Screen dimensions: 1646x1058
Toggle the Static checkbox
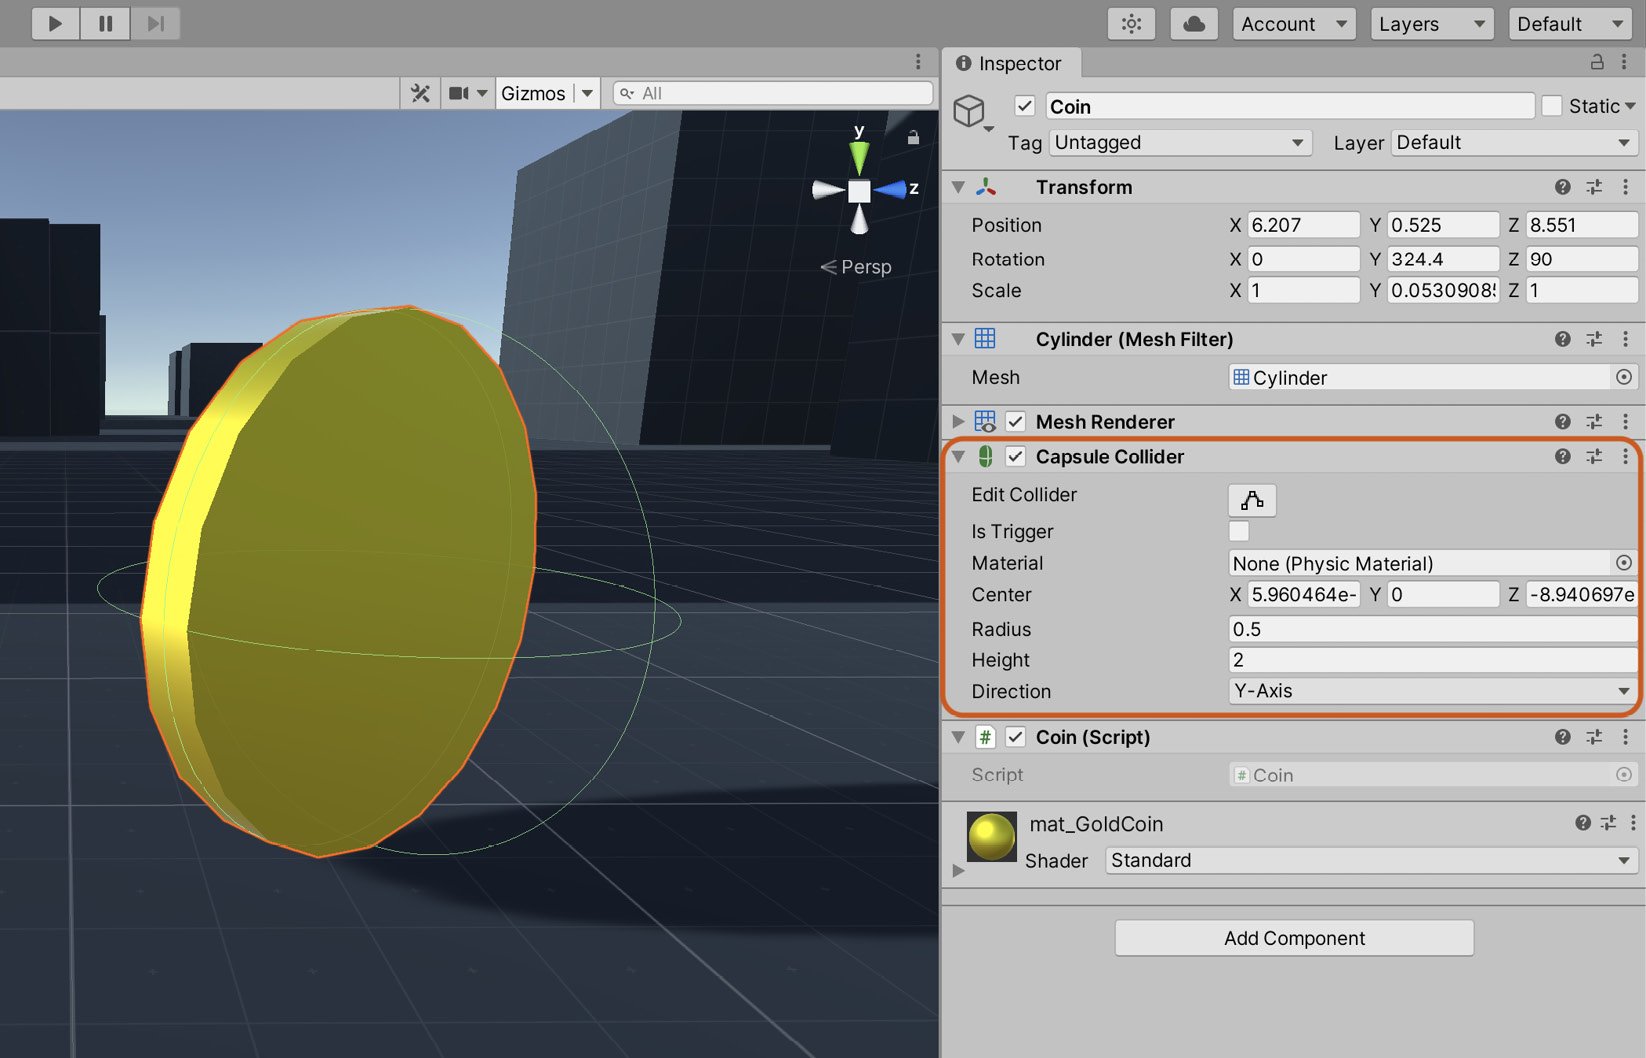pyautogui.click(x=1552, y=106)
